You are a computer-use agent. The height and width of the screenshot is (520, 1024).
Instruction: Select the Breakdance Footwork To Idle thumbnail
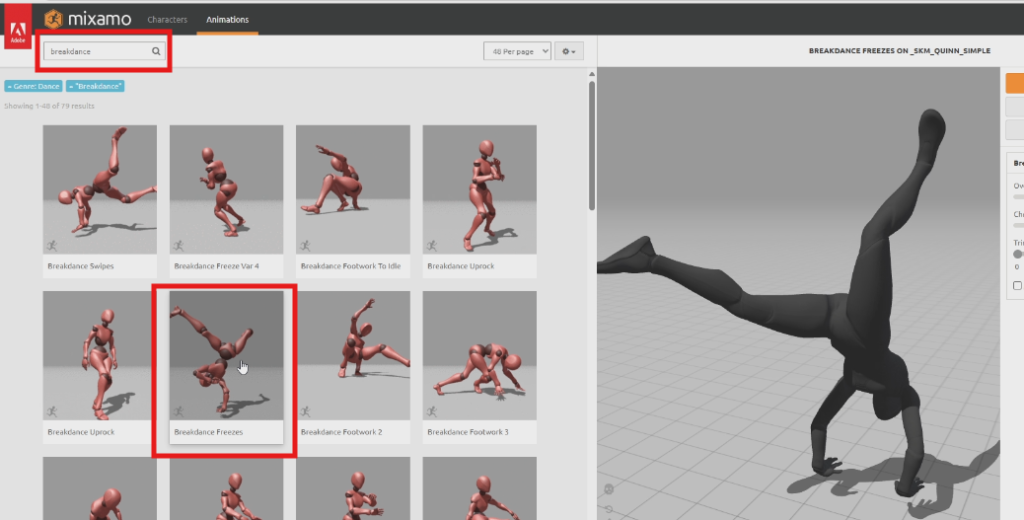(x=353, y=189)
